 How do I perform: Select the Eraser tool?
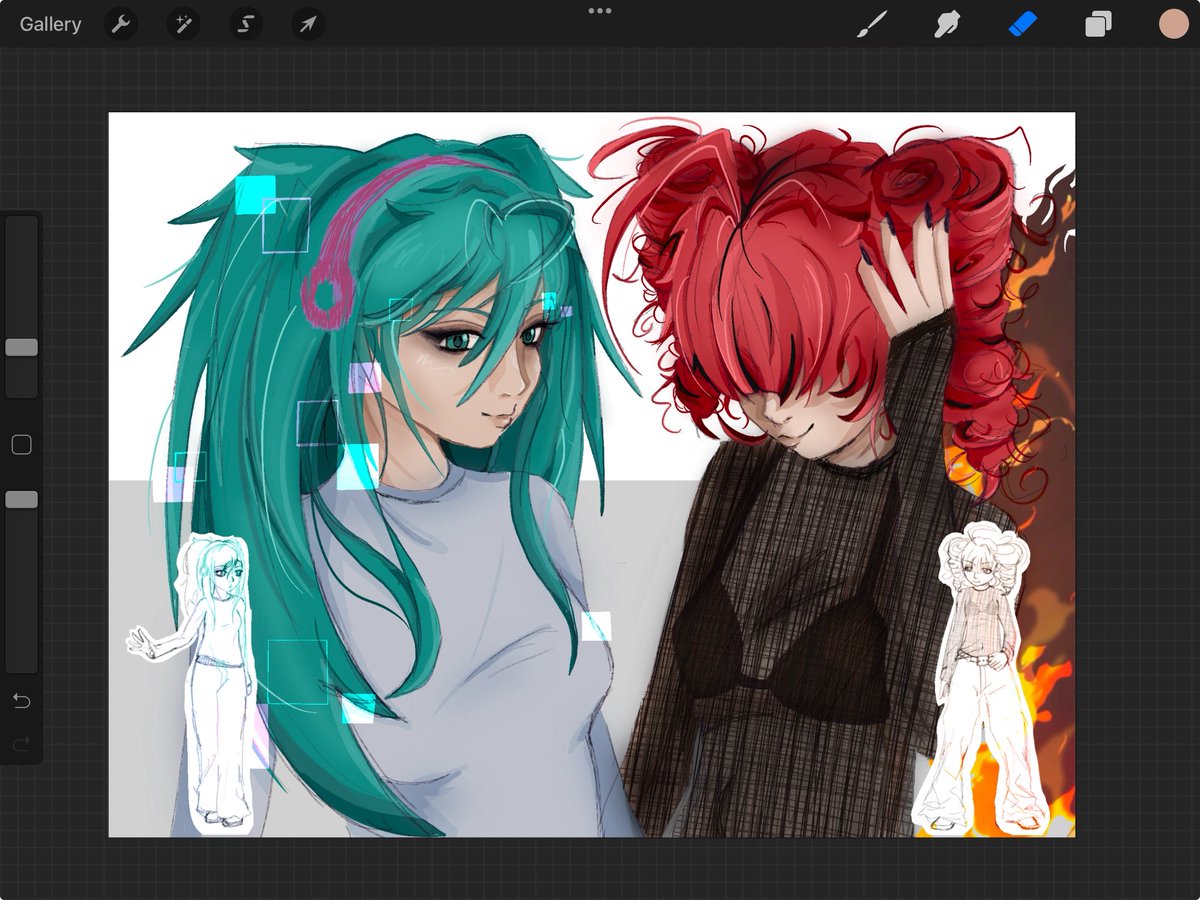[1023, 24]
